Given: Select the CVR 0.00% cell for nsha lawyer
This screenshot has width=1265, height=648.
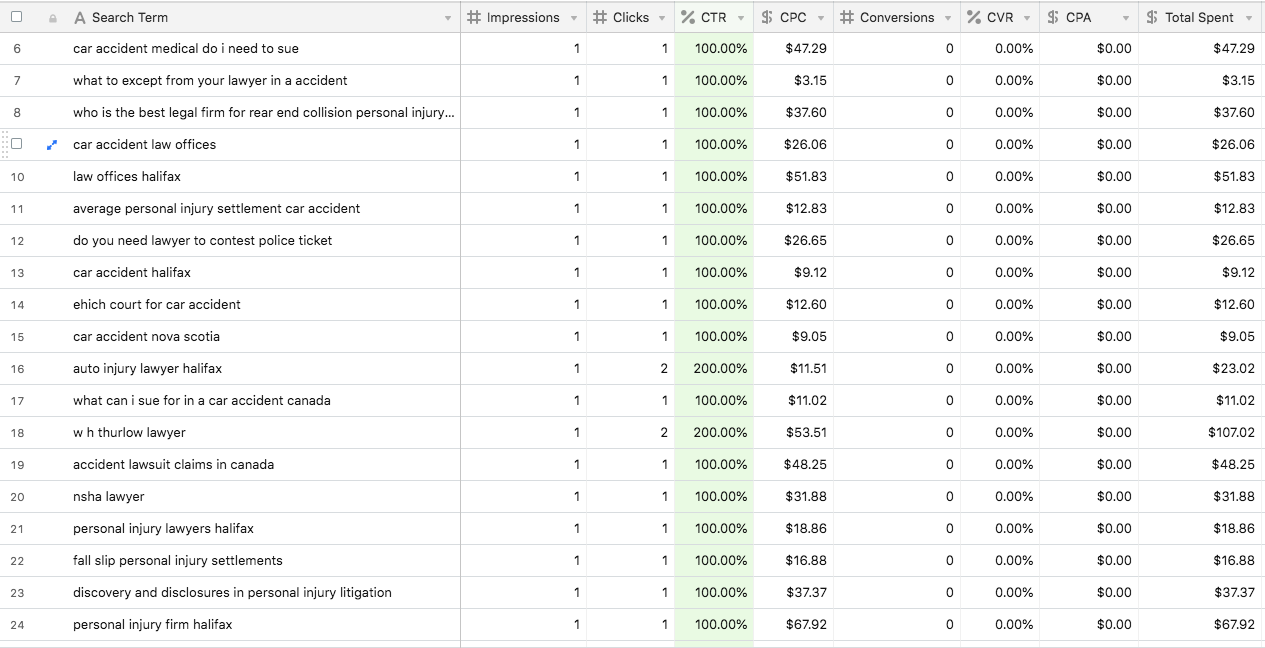Looking at the screenshot, I should [1000, 496].
